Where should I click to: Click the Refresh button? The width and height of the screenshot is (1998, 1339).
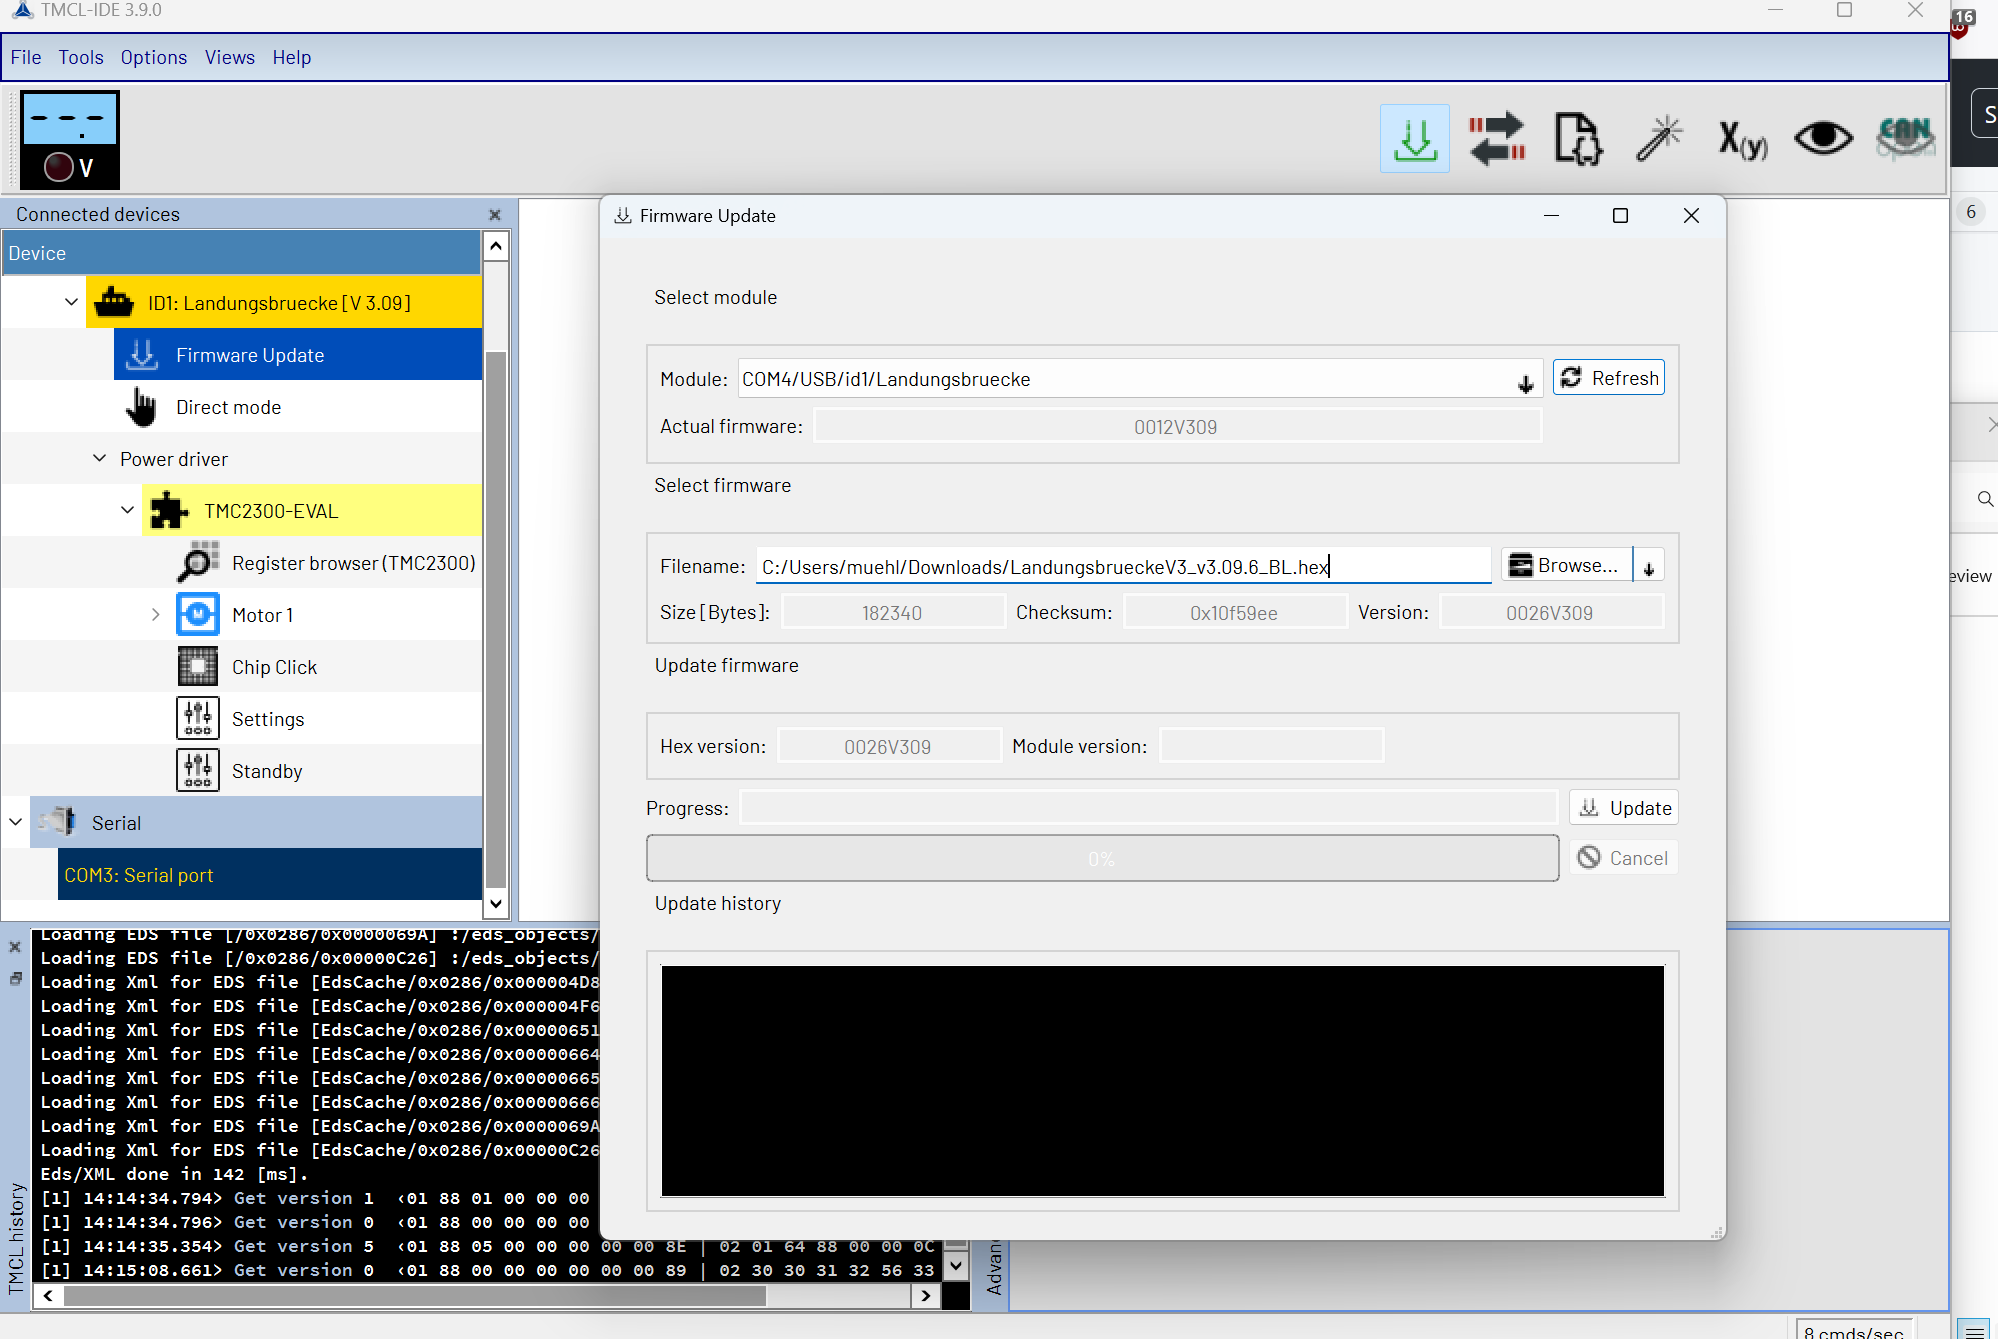click(1609, 378)
